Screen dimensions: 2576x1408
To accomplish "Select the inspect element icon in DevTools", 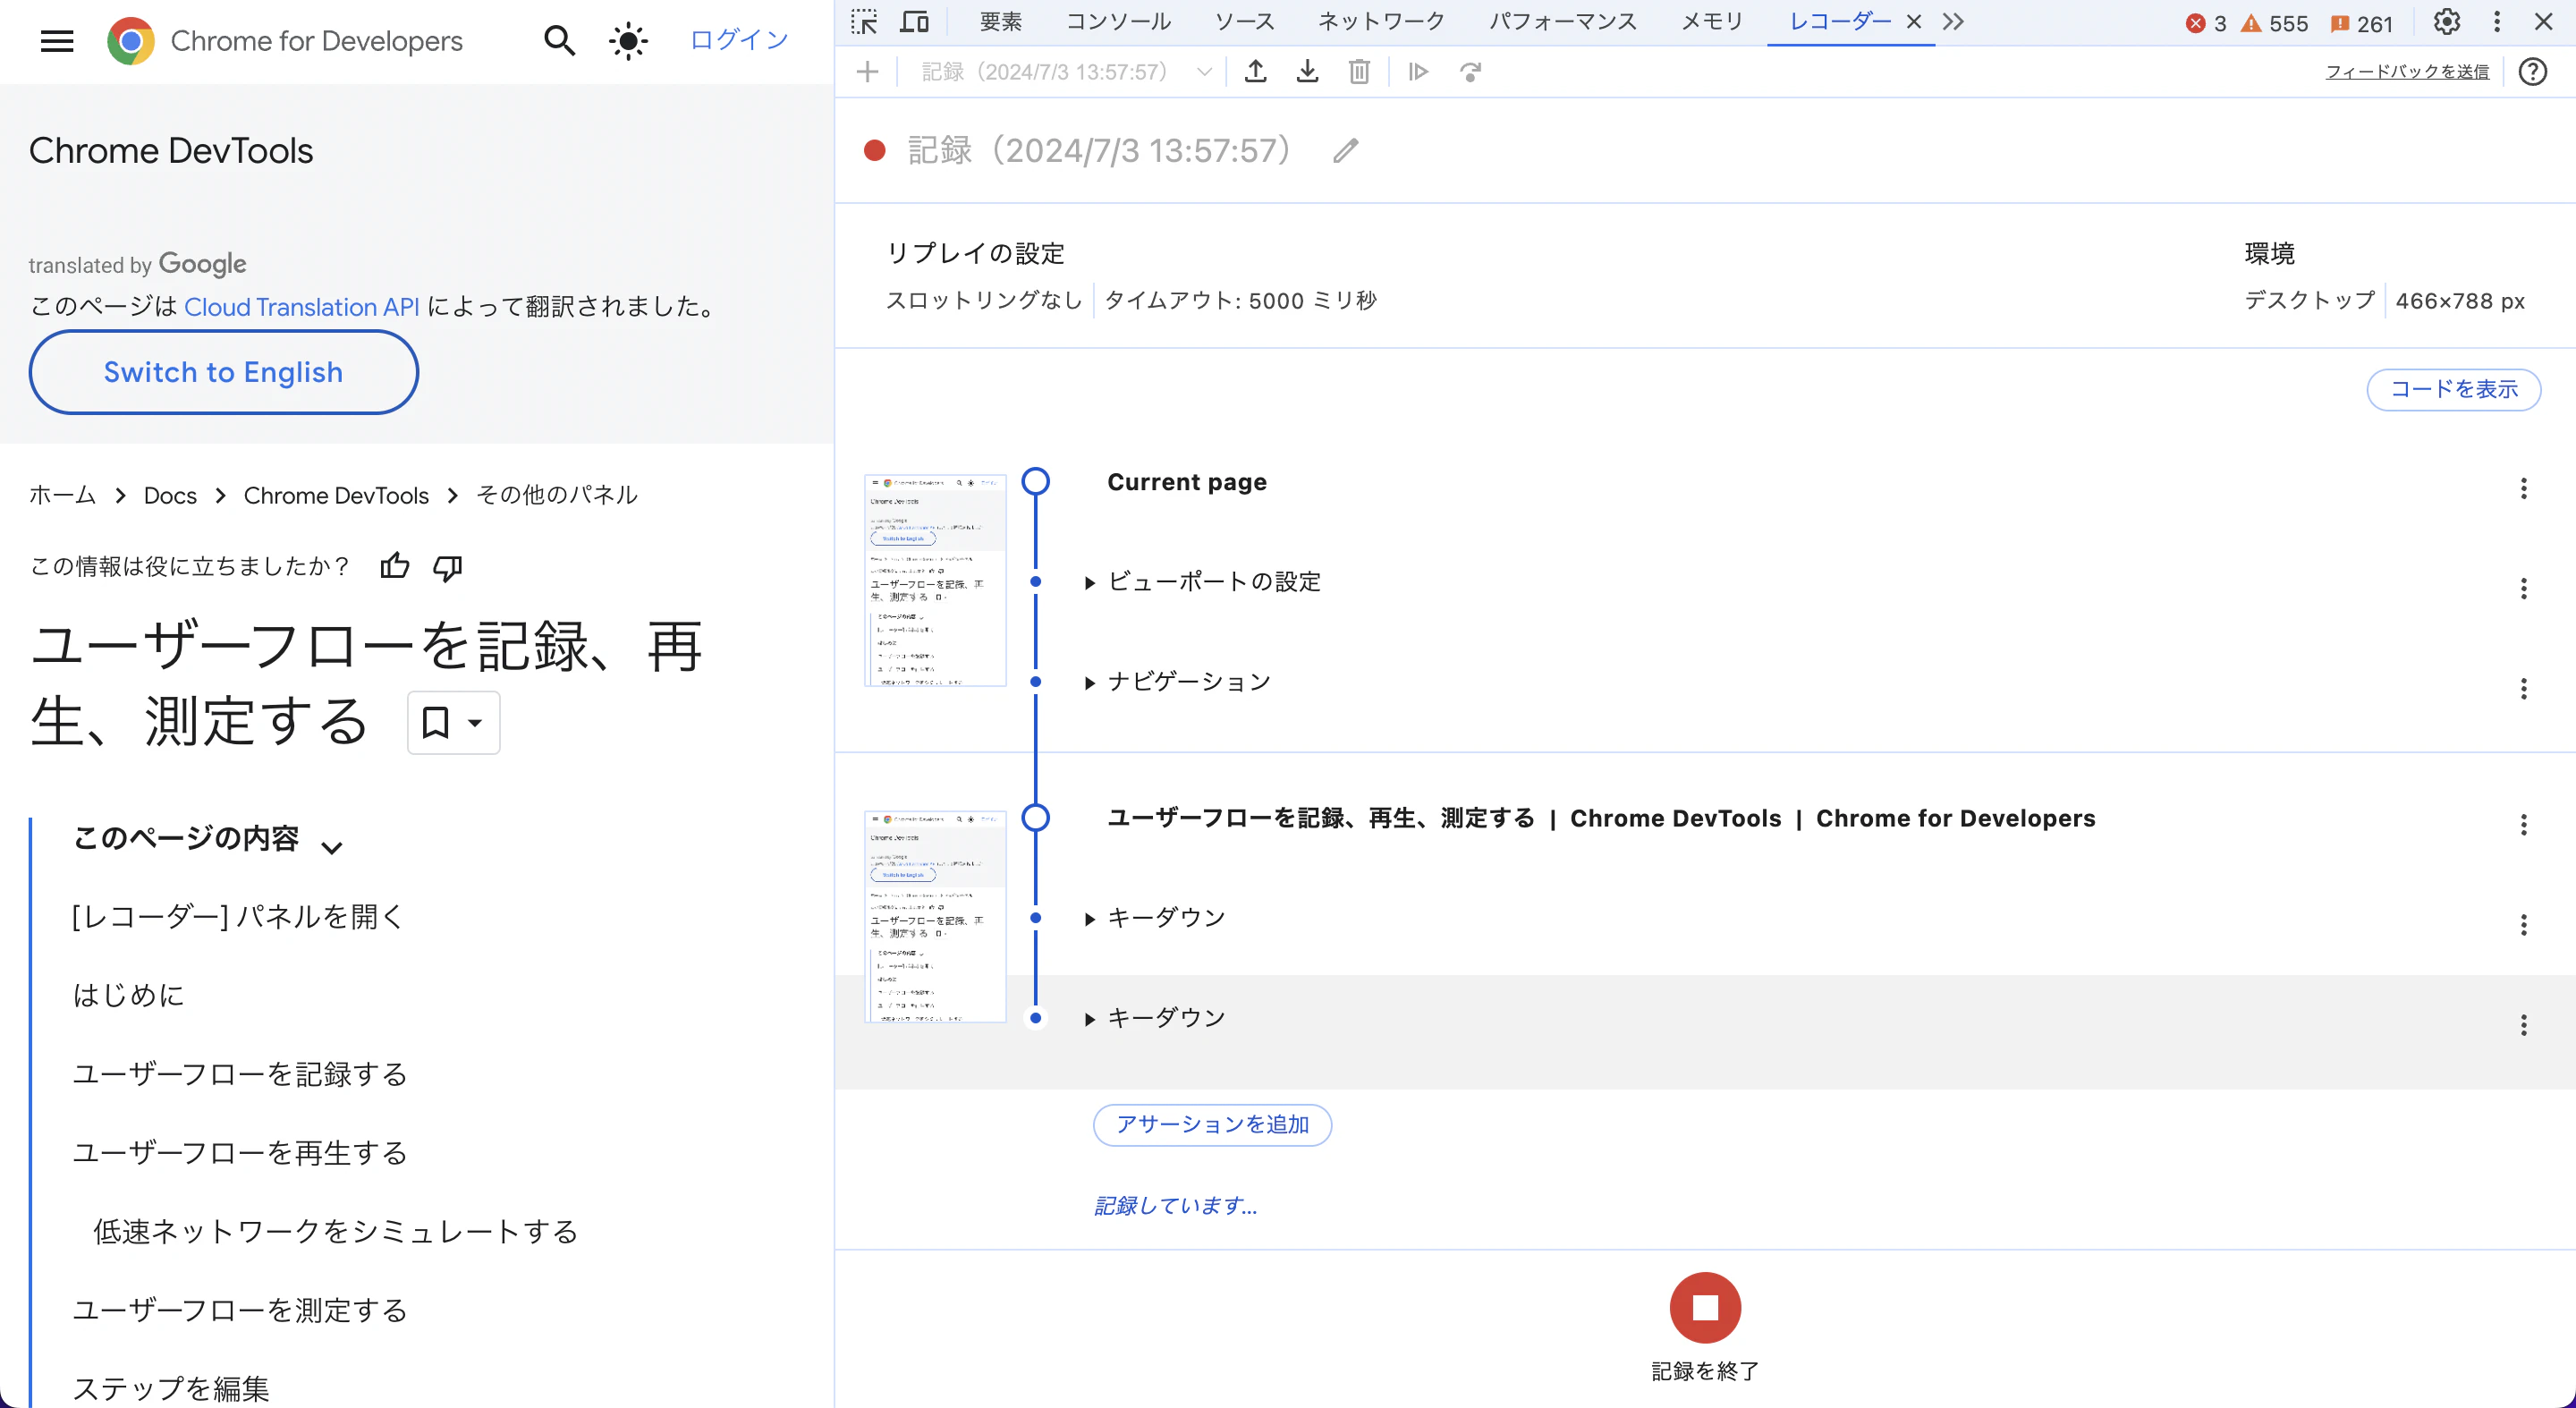I will [864, 22].
